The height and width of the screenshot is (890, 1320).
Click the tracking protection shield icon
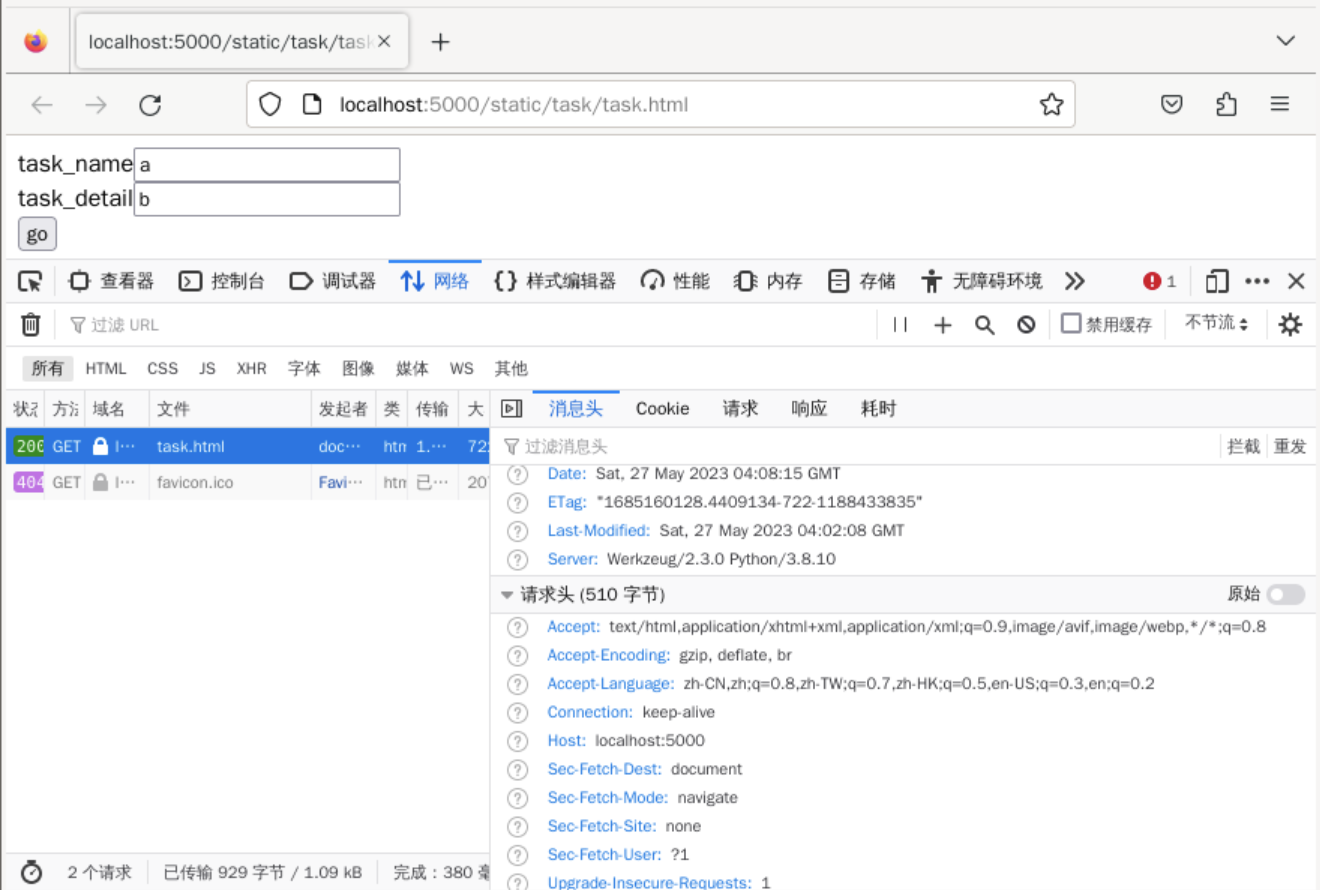[270, 104]
